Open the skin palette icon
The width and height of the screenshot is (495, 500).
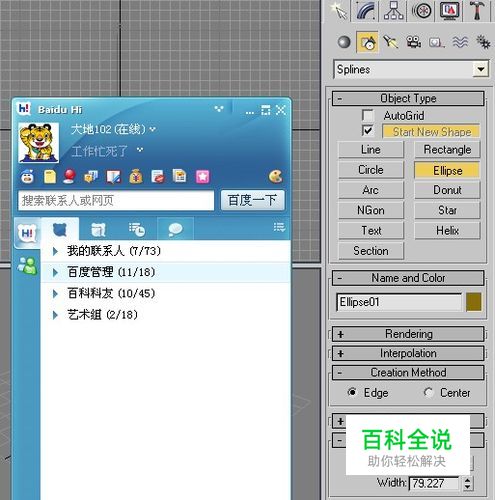(x=276, y=177)
